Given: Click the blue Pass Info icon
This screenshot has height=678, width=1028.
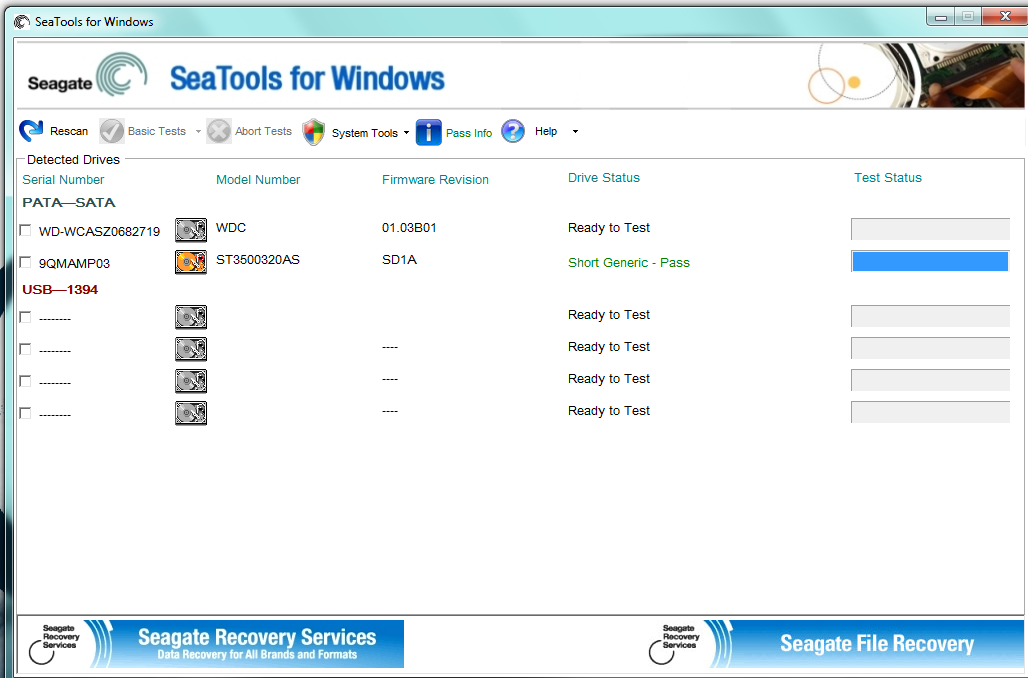Looking at the screenshot, I should (429, 132).
